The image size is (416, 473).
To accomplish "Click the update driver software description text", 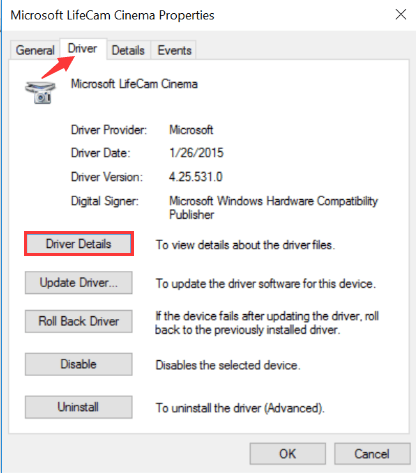I will [266, 284].
